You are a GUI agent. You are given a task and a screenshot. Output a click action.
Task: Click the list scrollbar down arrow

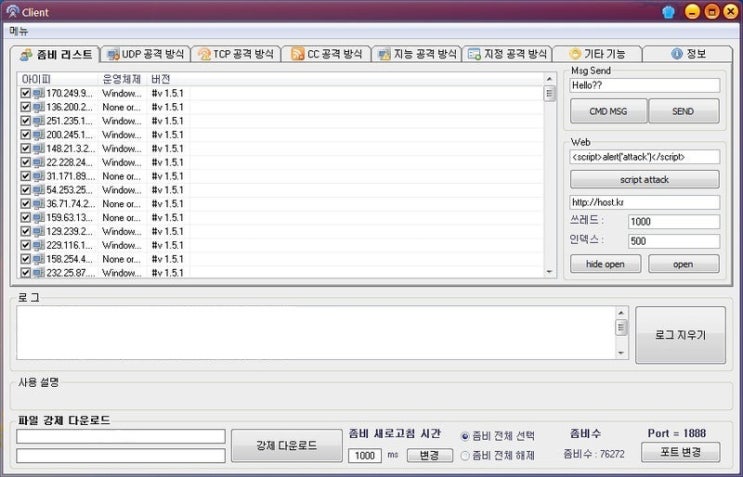549,271
